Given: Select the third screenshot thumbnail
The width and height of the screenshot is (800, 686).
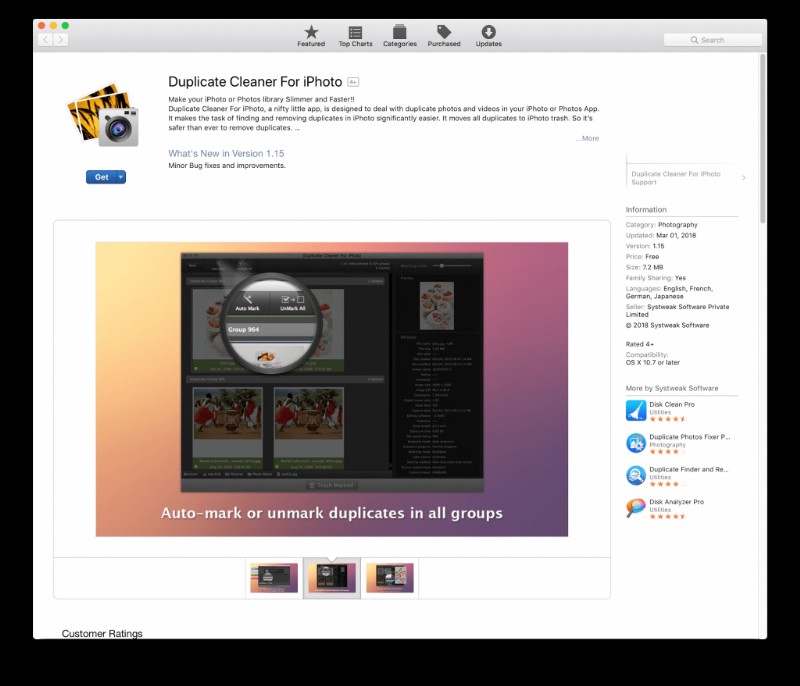Looking at the screenshot, I should coord(390,578).
